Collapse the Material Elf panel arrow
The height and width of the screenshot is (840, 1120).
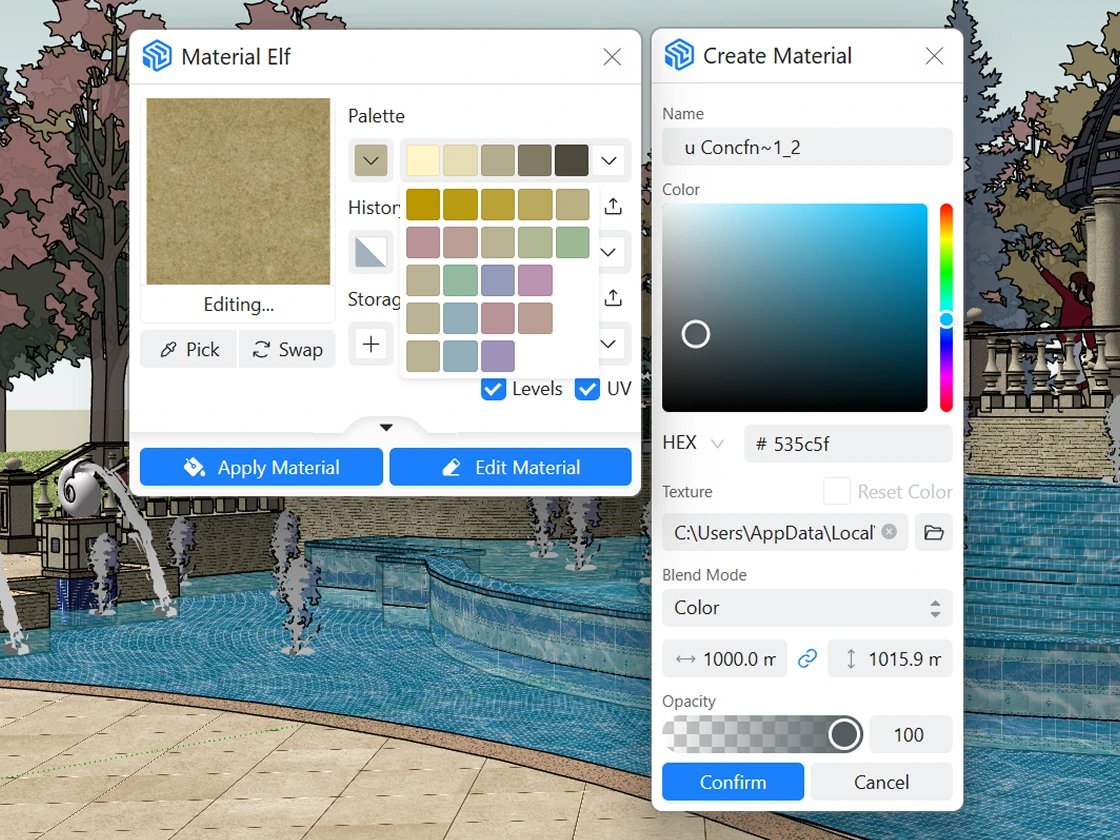coord(386,427)
